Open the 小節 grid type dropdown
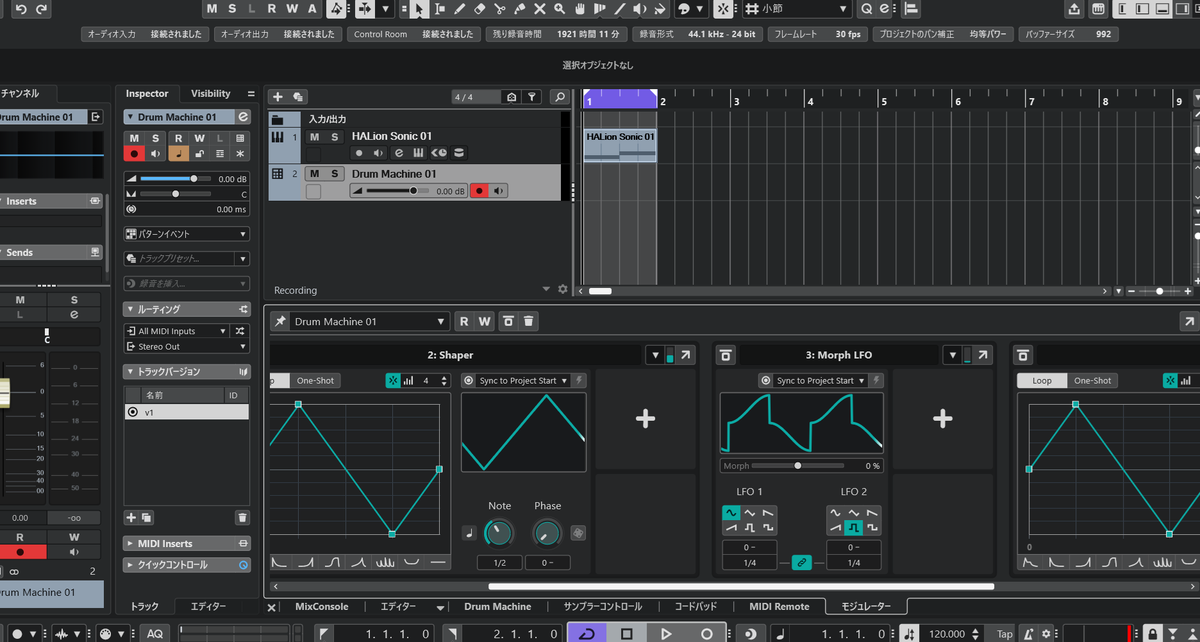Viewport: 1200px width, 642px height. 797,9
